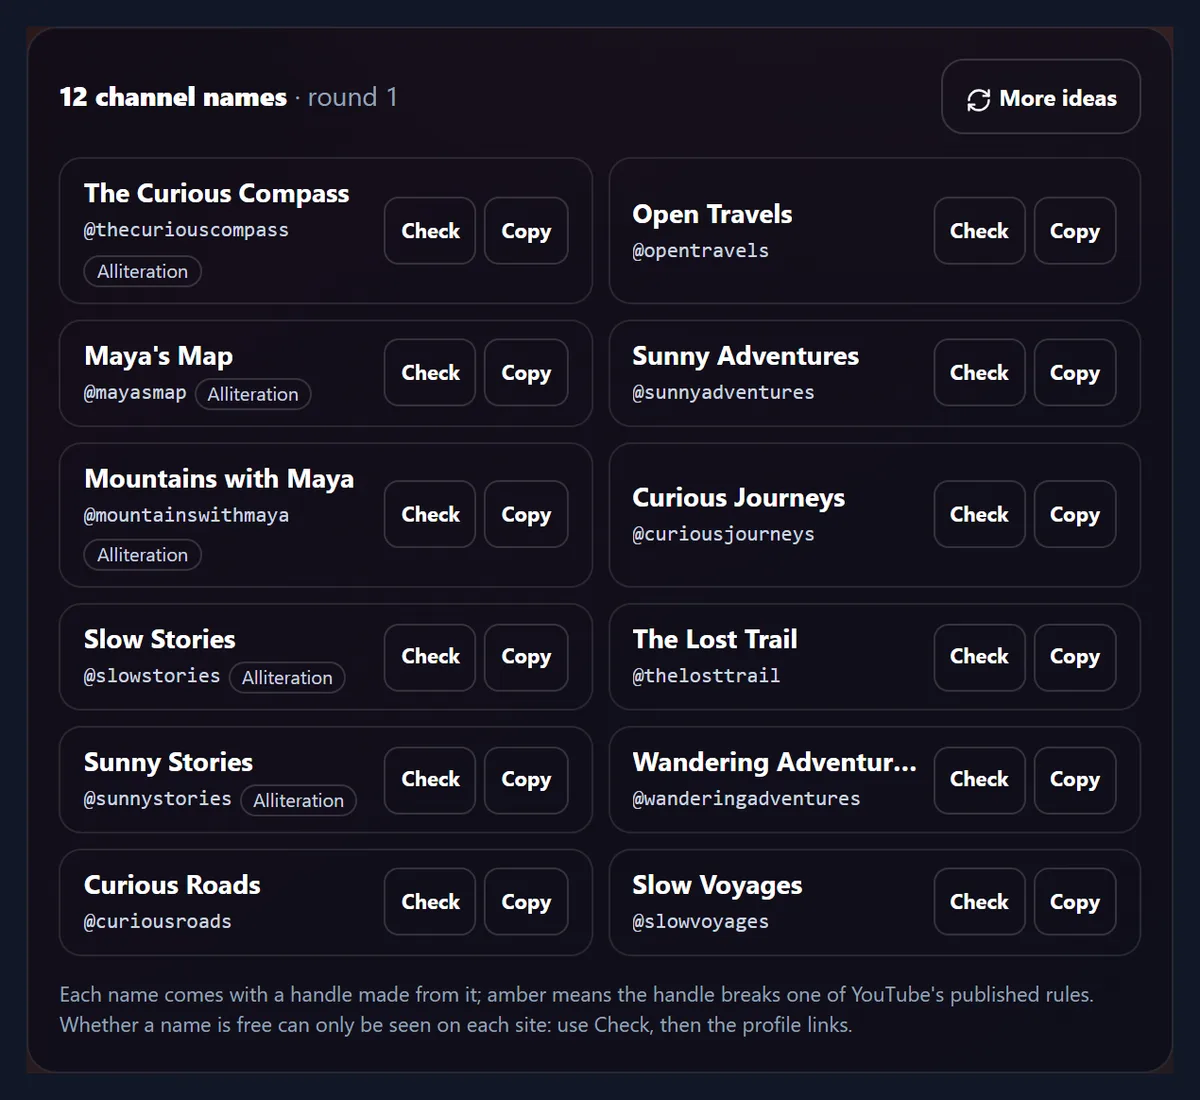
Task: Copy the Slow Stories name
Action: point(526,657)
